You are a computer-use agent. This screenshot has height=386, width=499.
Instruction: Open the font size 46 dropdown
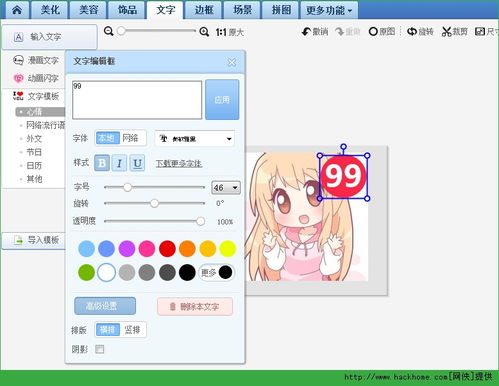[x=226, y=188]
